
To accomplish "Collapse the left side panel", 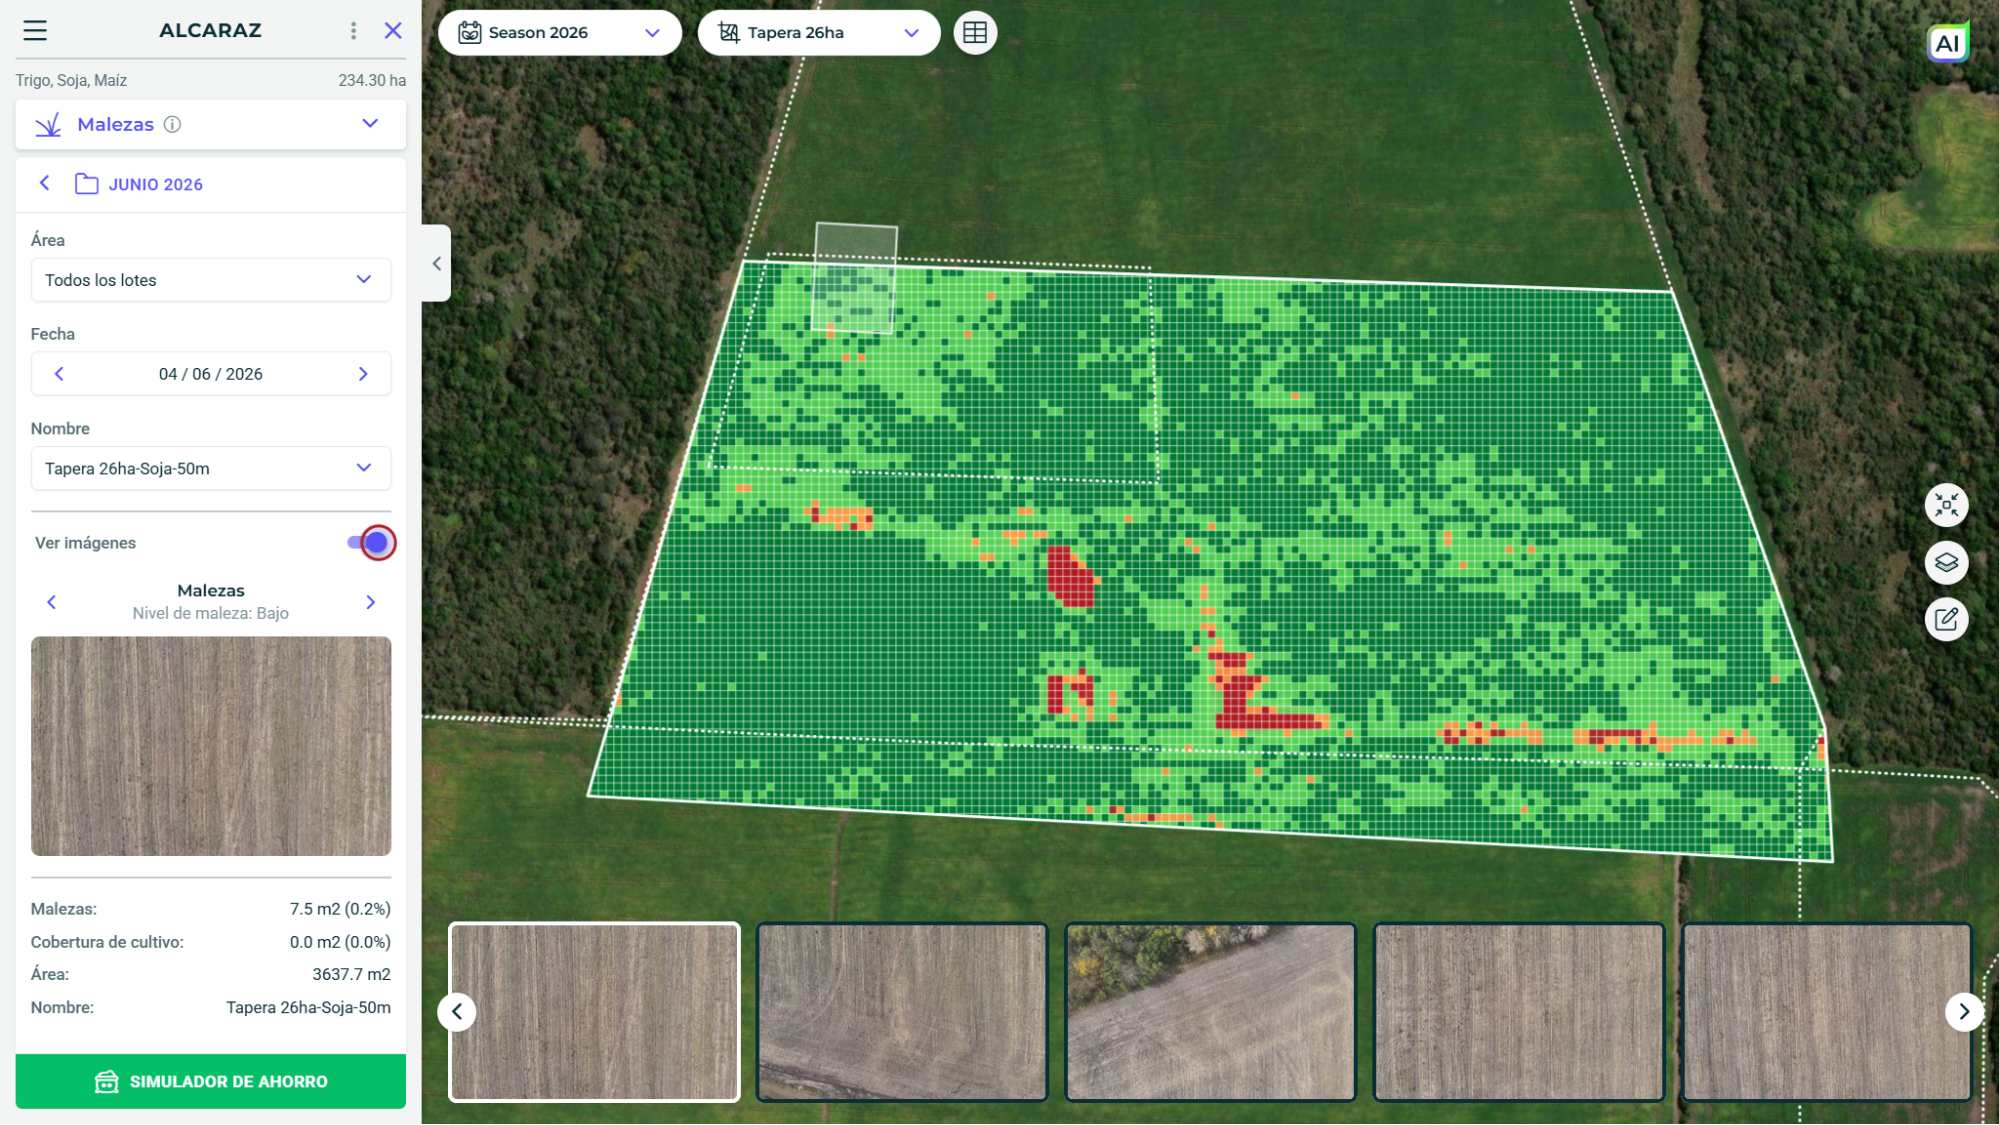I will pos(436,264).
